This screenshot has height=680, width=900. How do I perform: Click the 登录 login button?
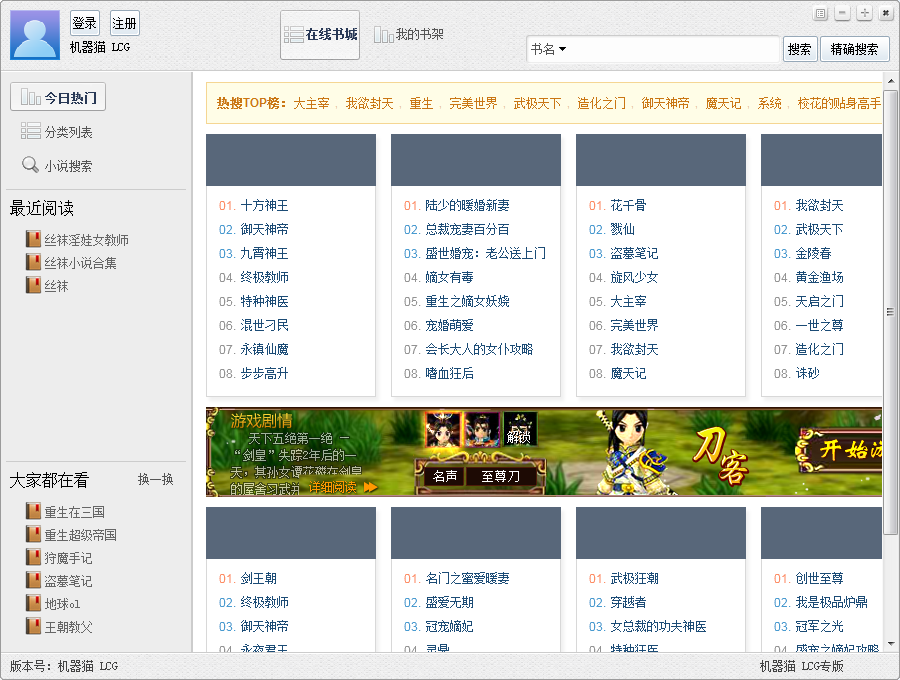85,24
